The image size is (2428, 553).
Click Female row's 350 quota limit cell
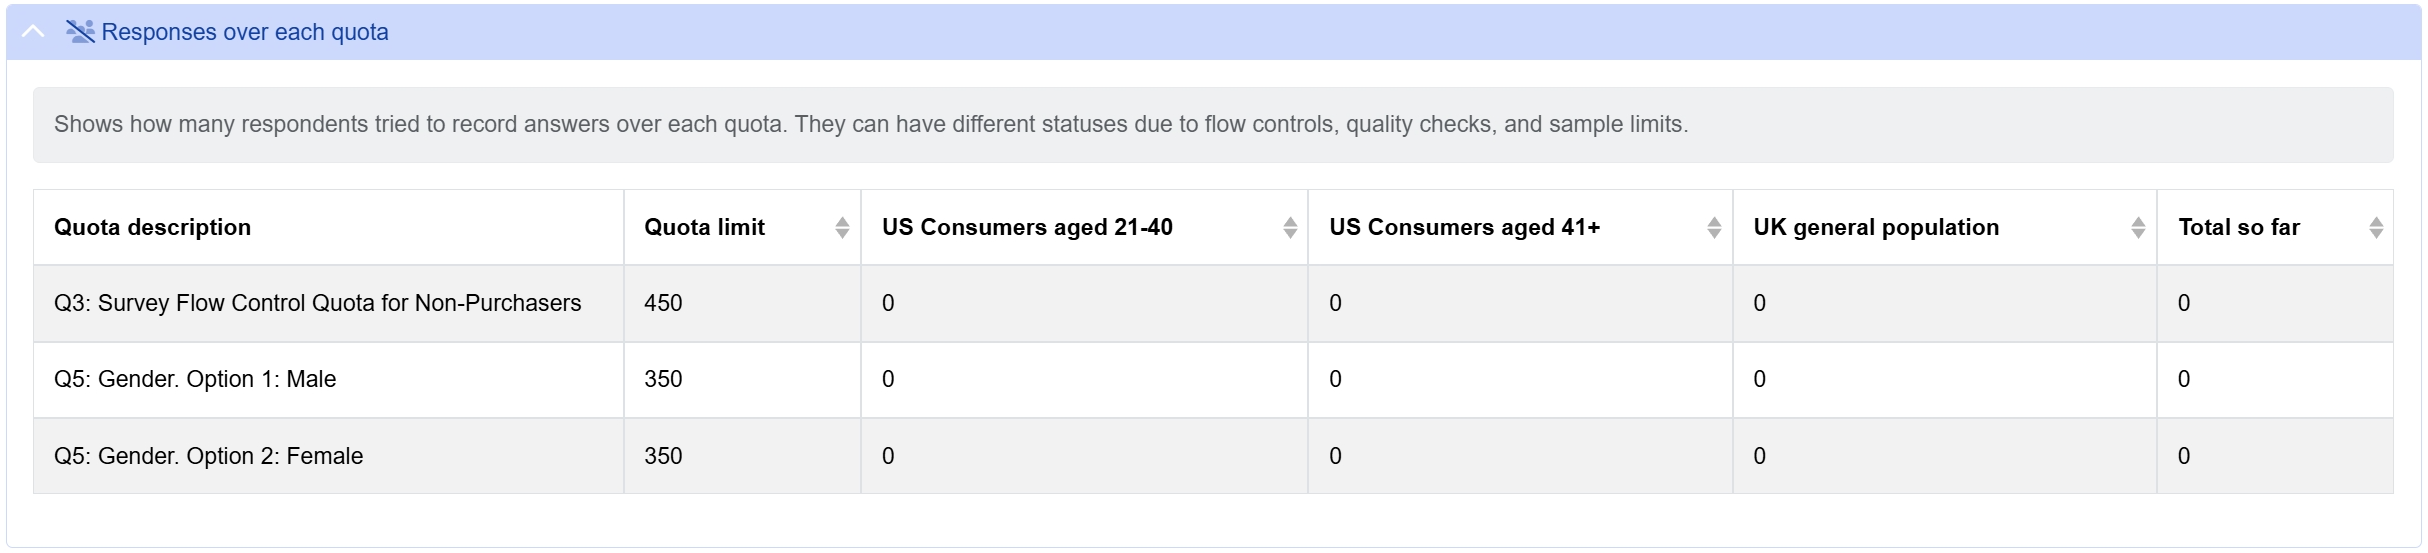point(663,456)
